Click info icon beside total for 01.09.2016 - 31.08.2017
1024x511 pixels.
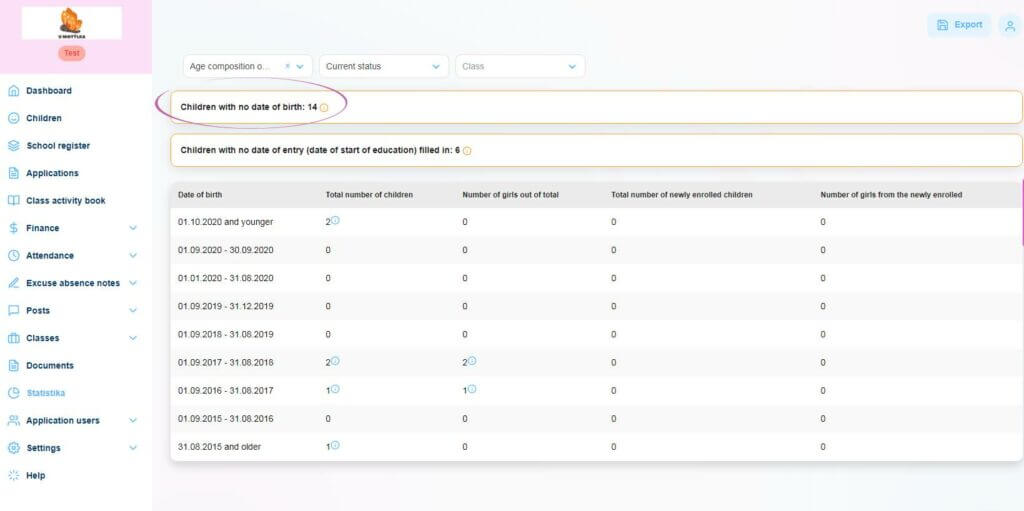[335, 389]
